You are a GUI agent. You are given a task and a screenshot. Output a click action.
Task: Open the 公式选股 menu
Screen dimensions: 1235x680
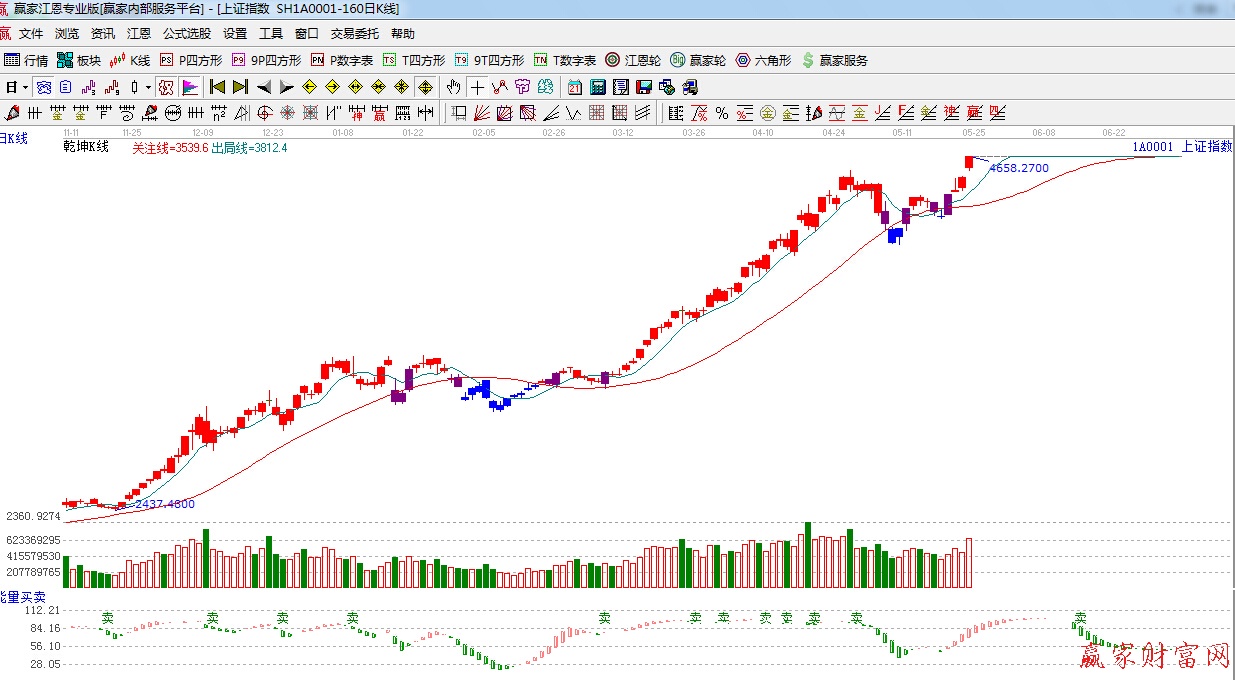tap(188, 34)
